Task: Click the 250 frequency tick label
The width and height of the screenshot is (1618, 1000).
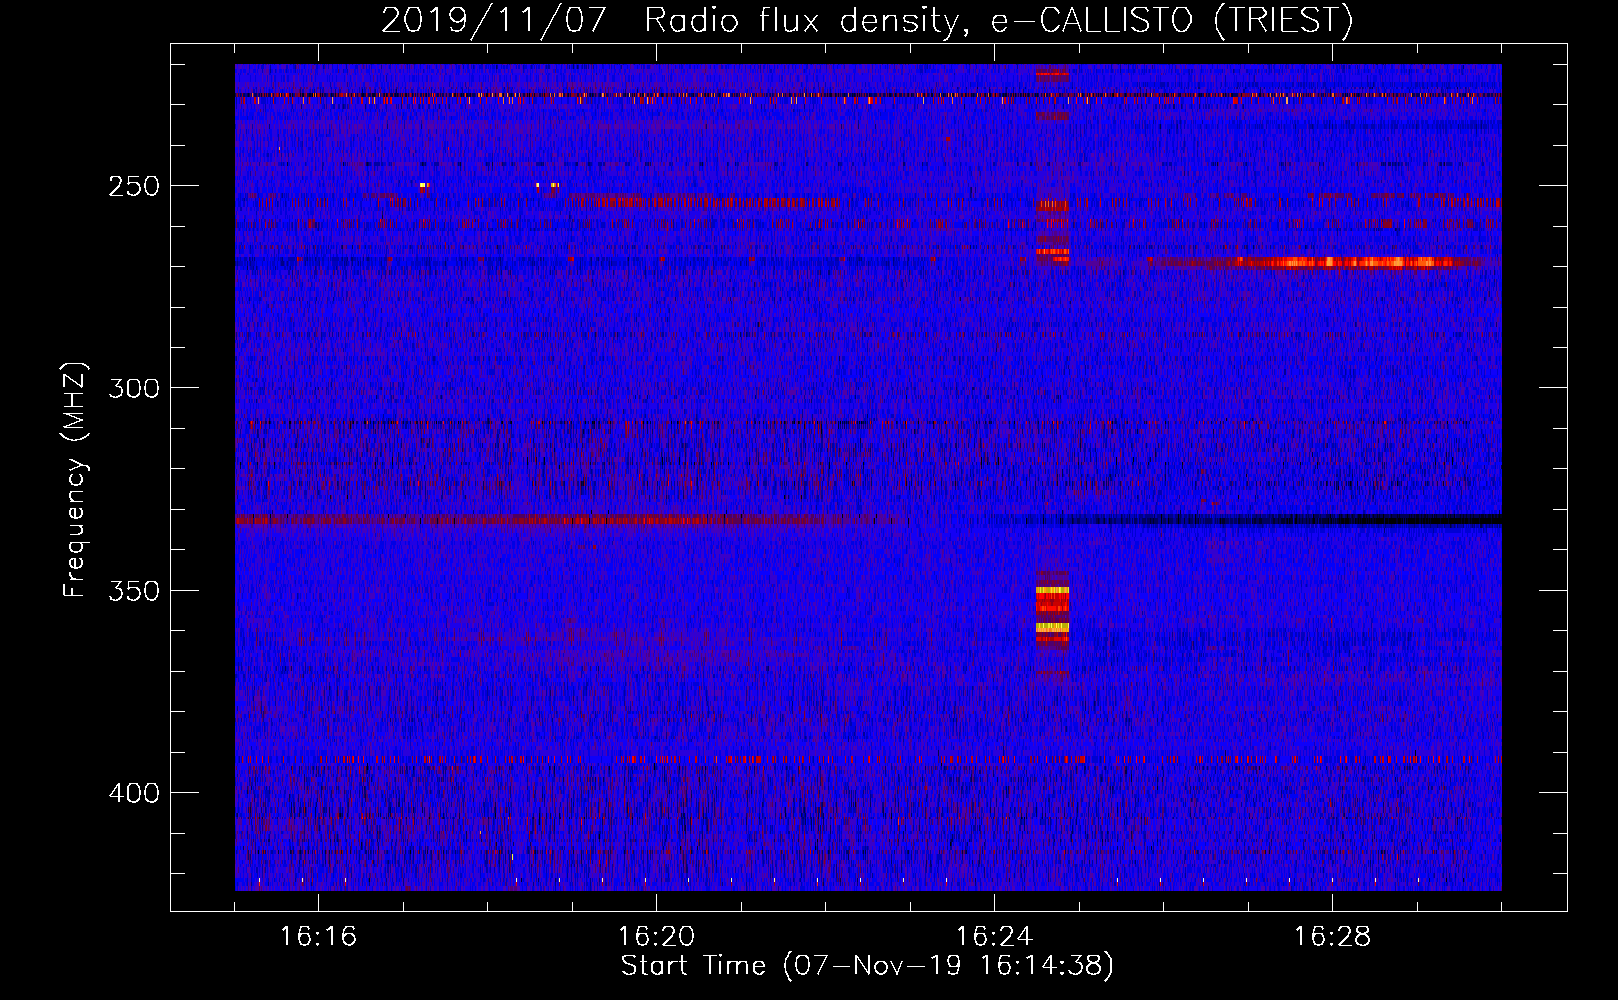Action: coord(134,186)
